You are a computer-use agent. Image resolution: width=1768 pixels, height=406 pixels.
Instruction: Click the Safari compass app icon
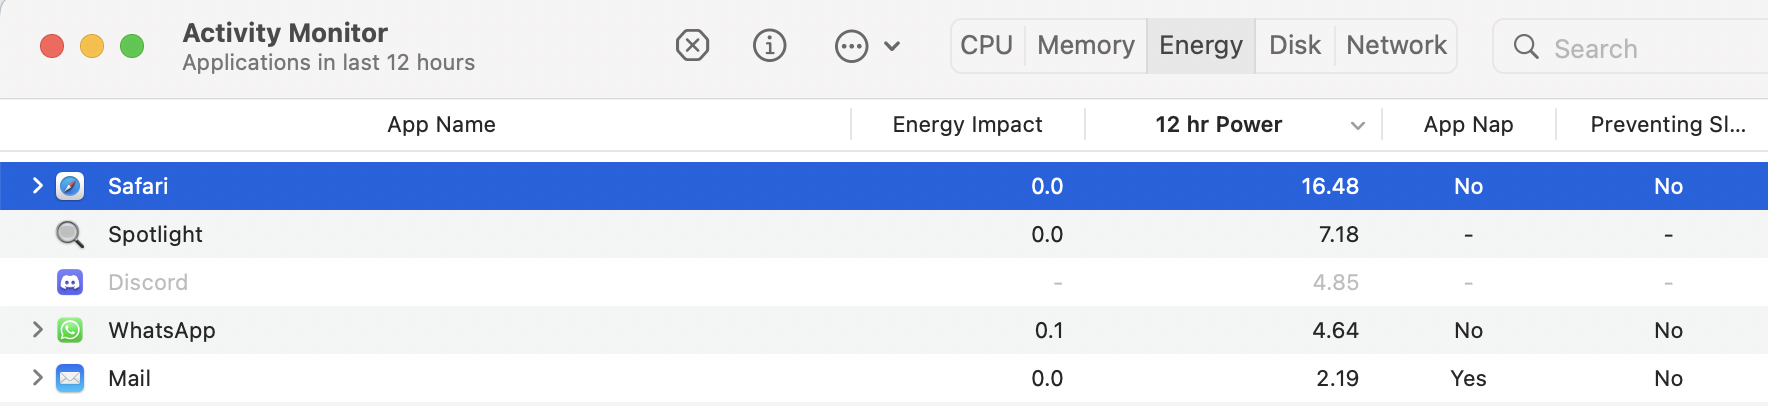70,186
